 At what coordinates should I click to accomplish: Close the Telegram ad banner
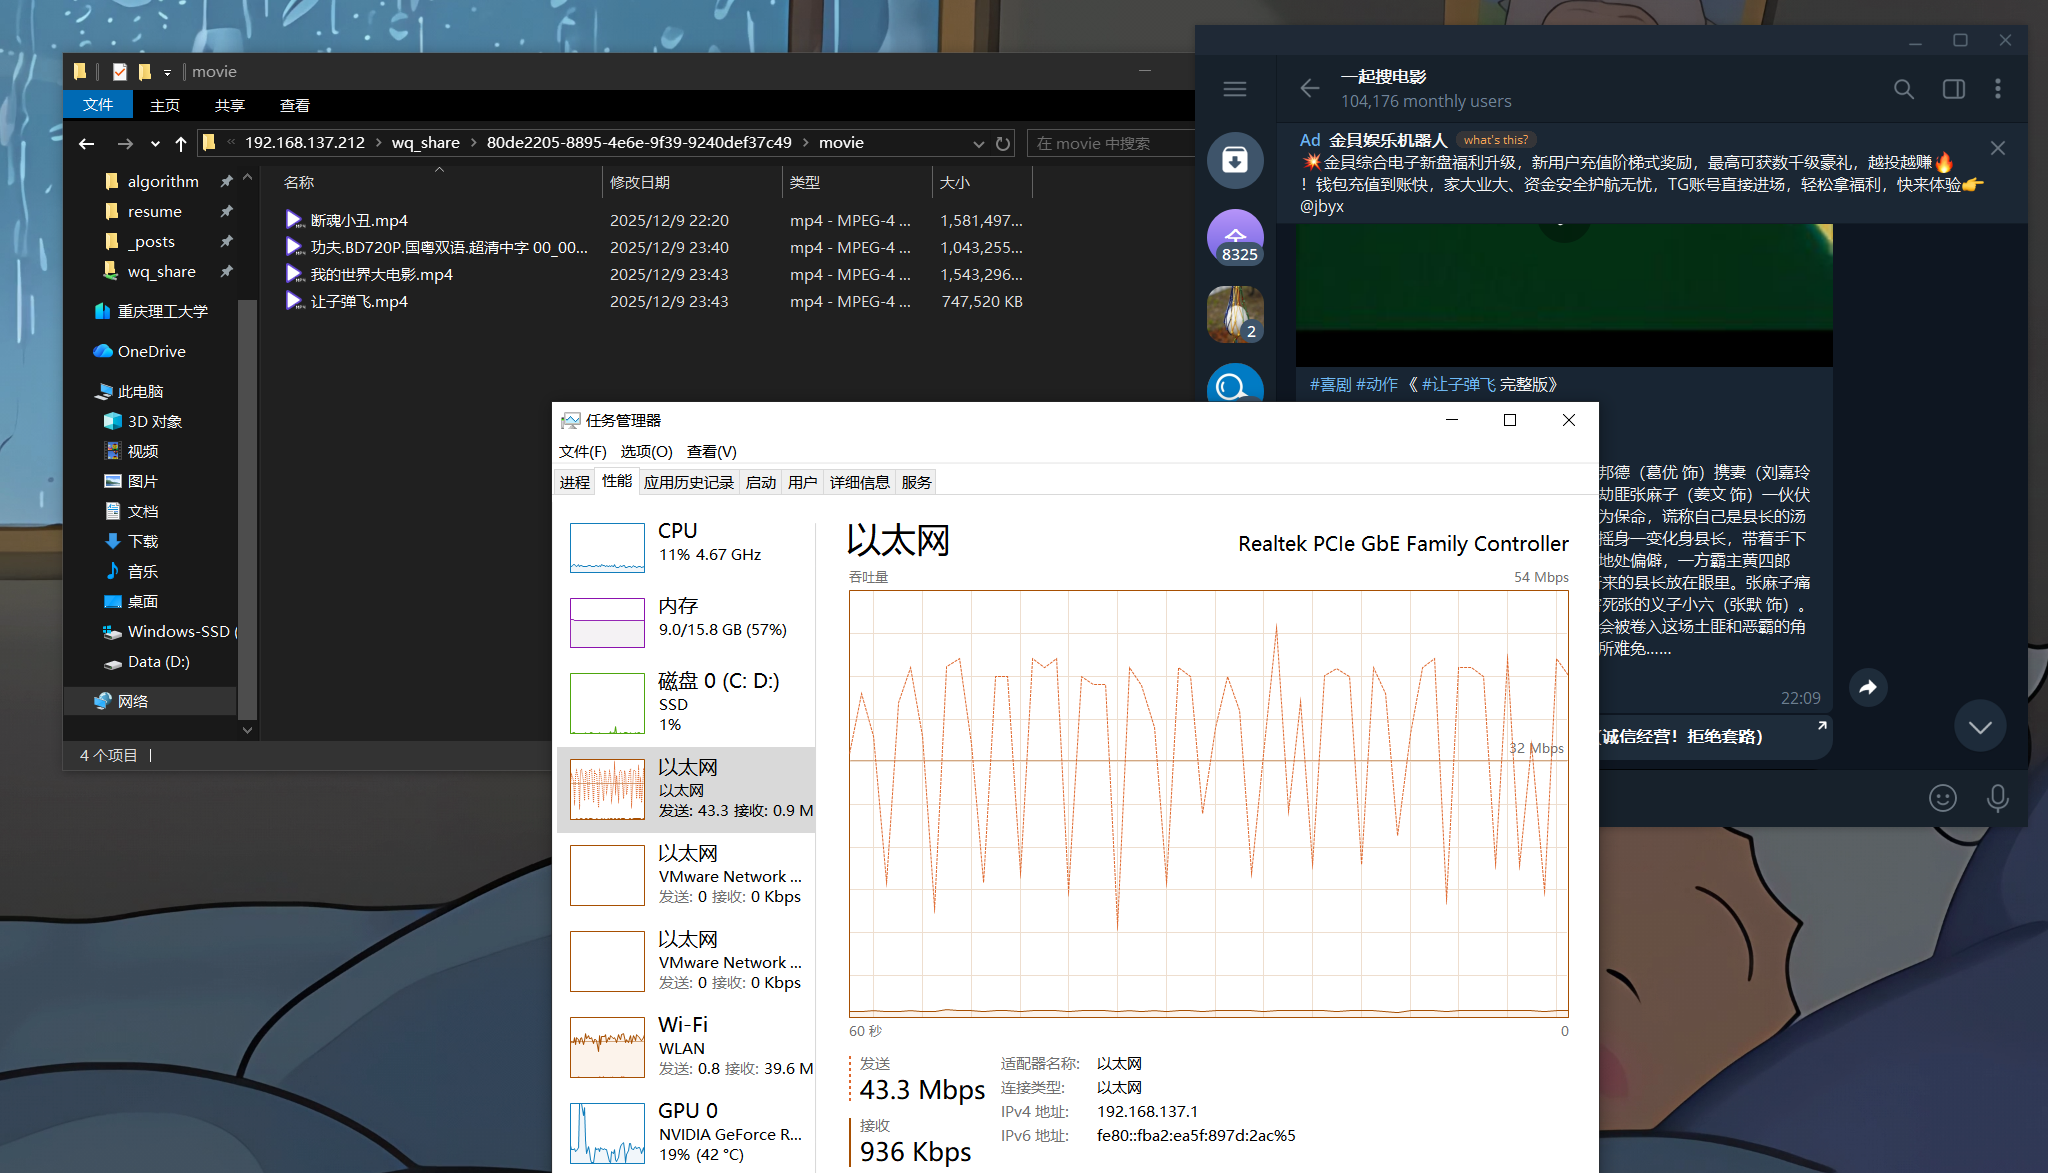click(1997, 148)
